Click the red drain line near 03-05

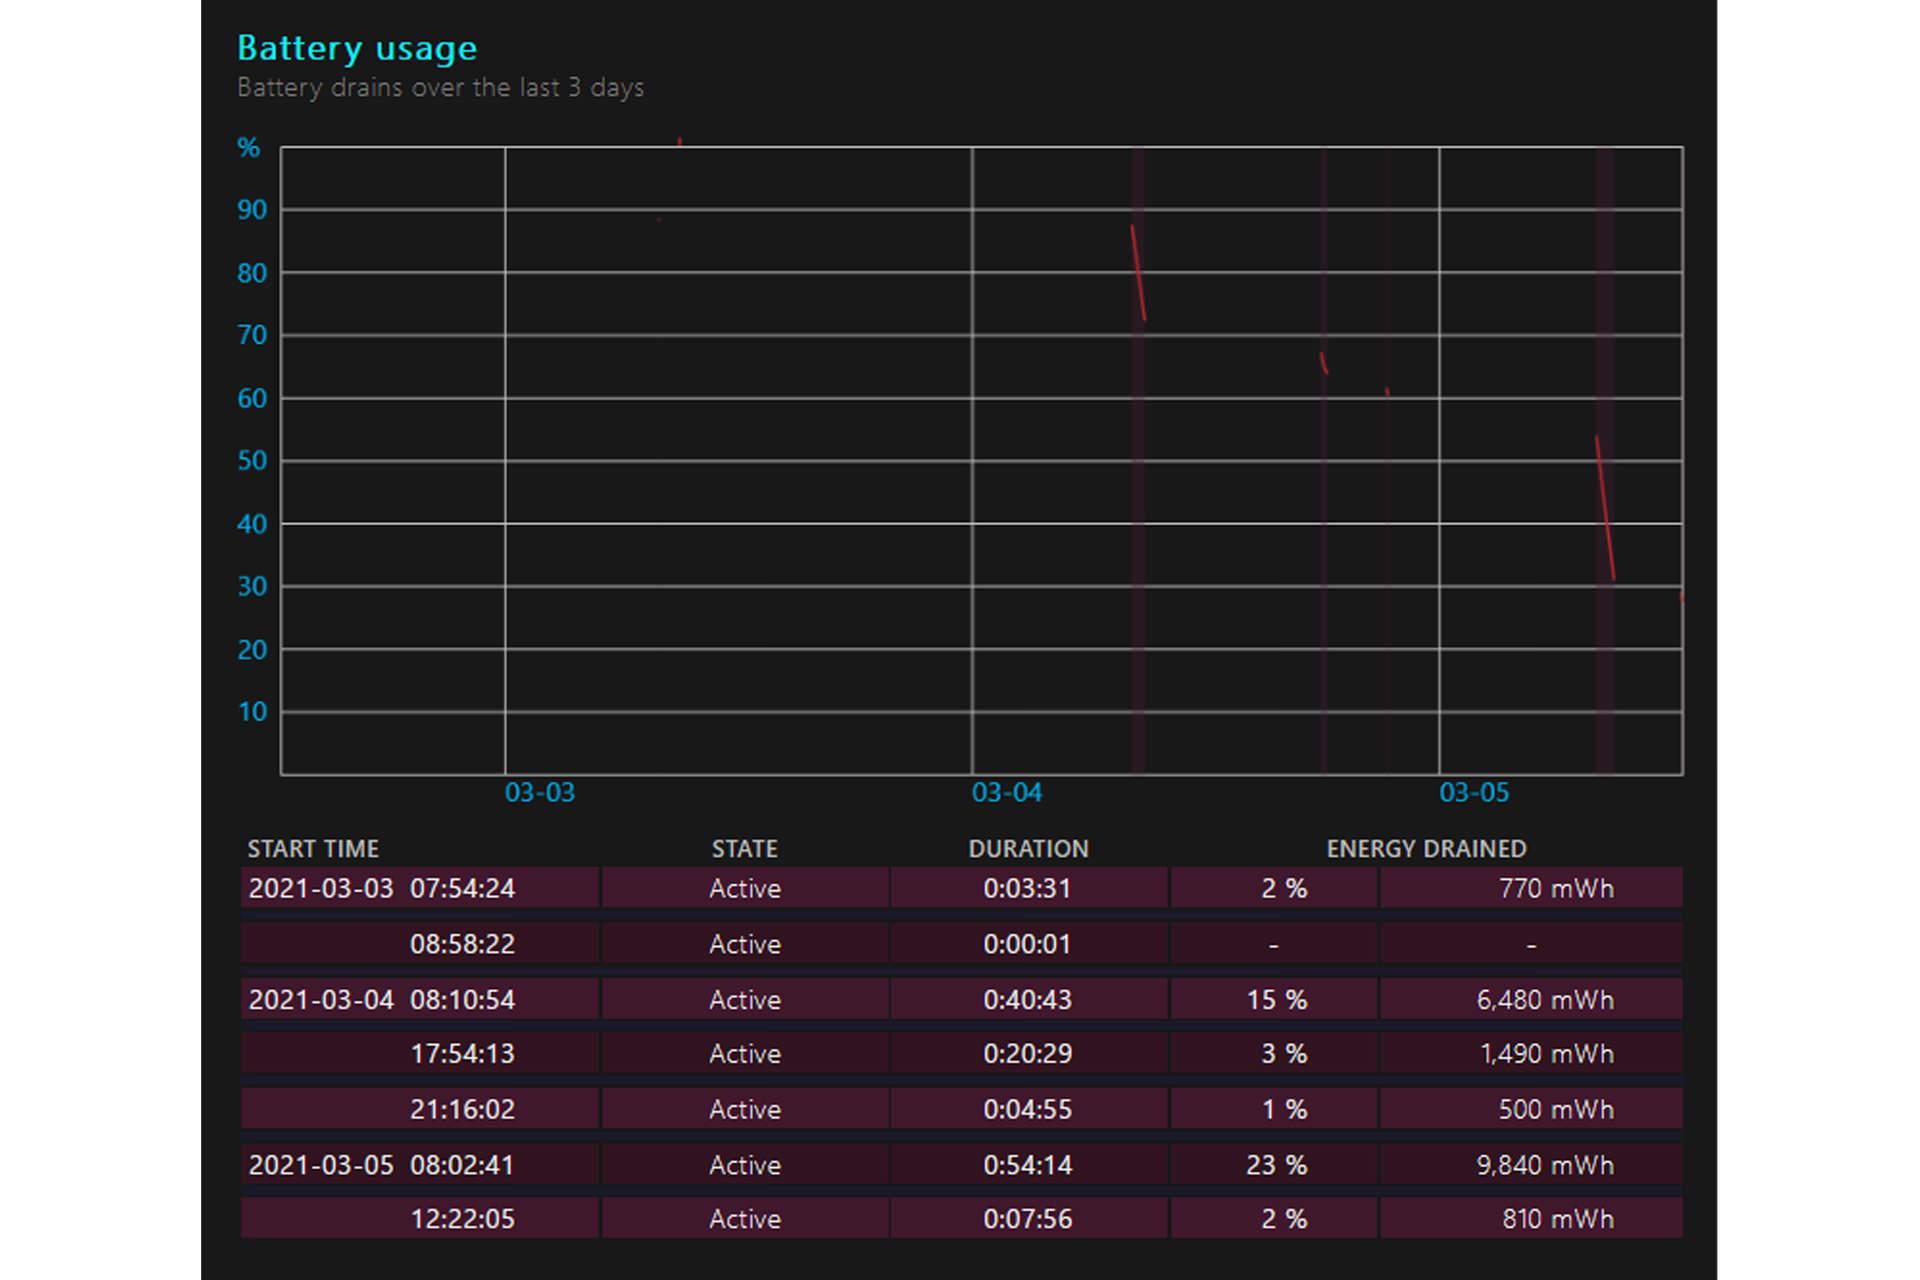(x=1605, y=508)
